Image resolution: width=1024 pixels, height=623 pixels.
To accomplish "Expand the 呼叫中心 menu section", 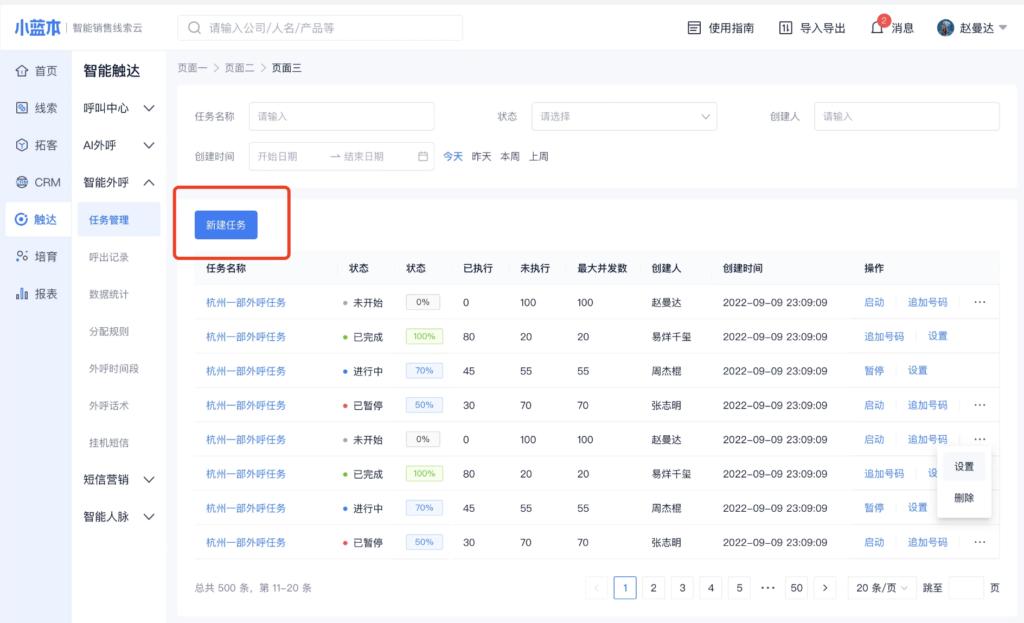I will (x=149, y=108).
